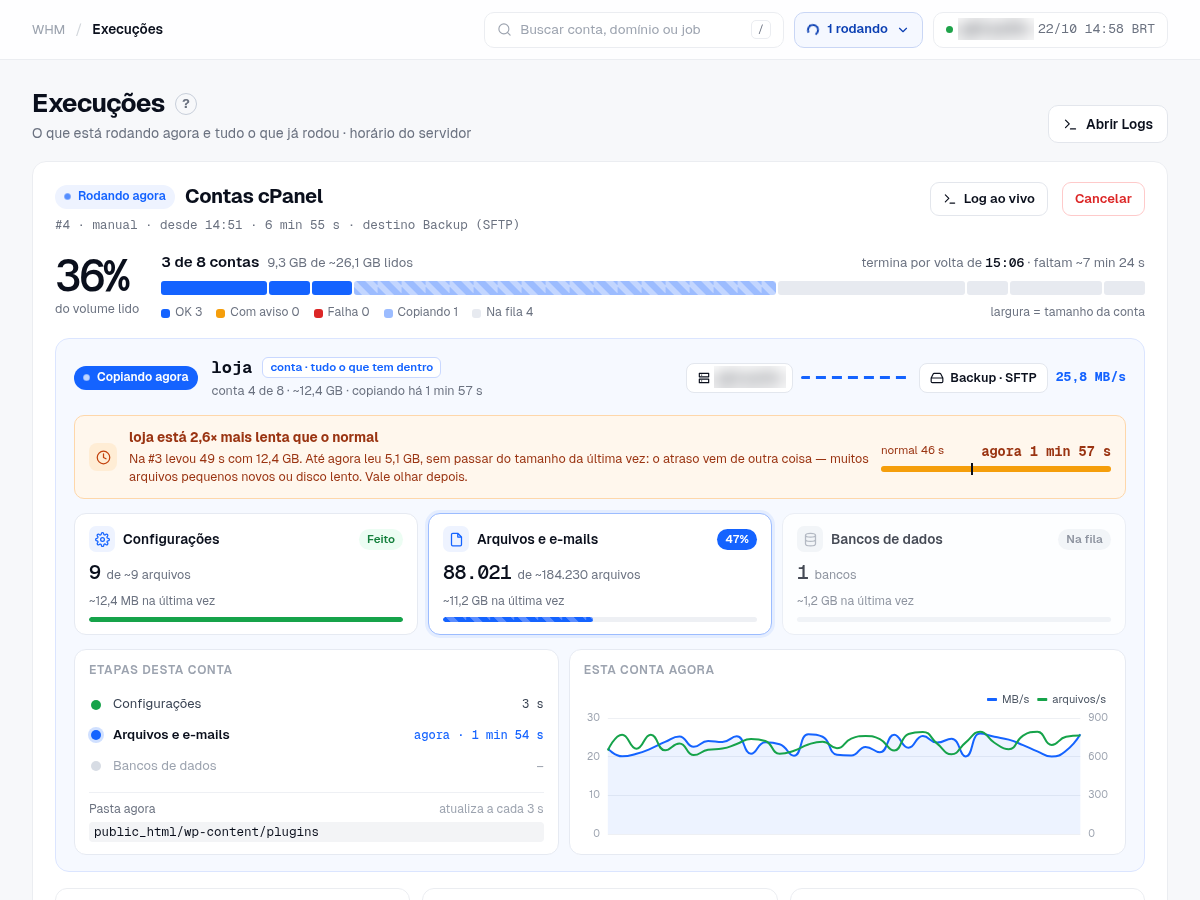Screen dimensions: 1200x900
Task: Open Log ao vivo
Action: pyautogui.click(x=989, y=199)
